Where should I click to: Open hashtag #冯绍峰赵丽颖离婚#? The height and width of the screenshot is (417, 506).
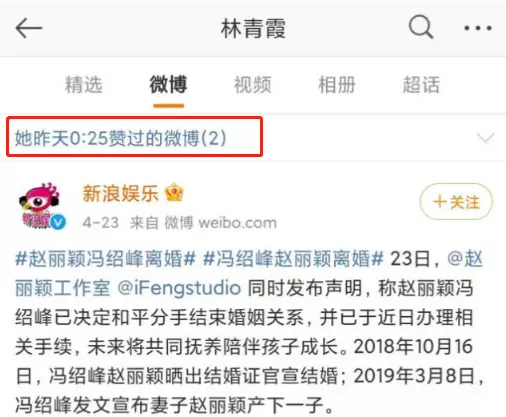(x=293, y=259)
